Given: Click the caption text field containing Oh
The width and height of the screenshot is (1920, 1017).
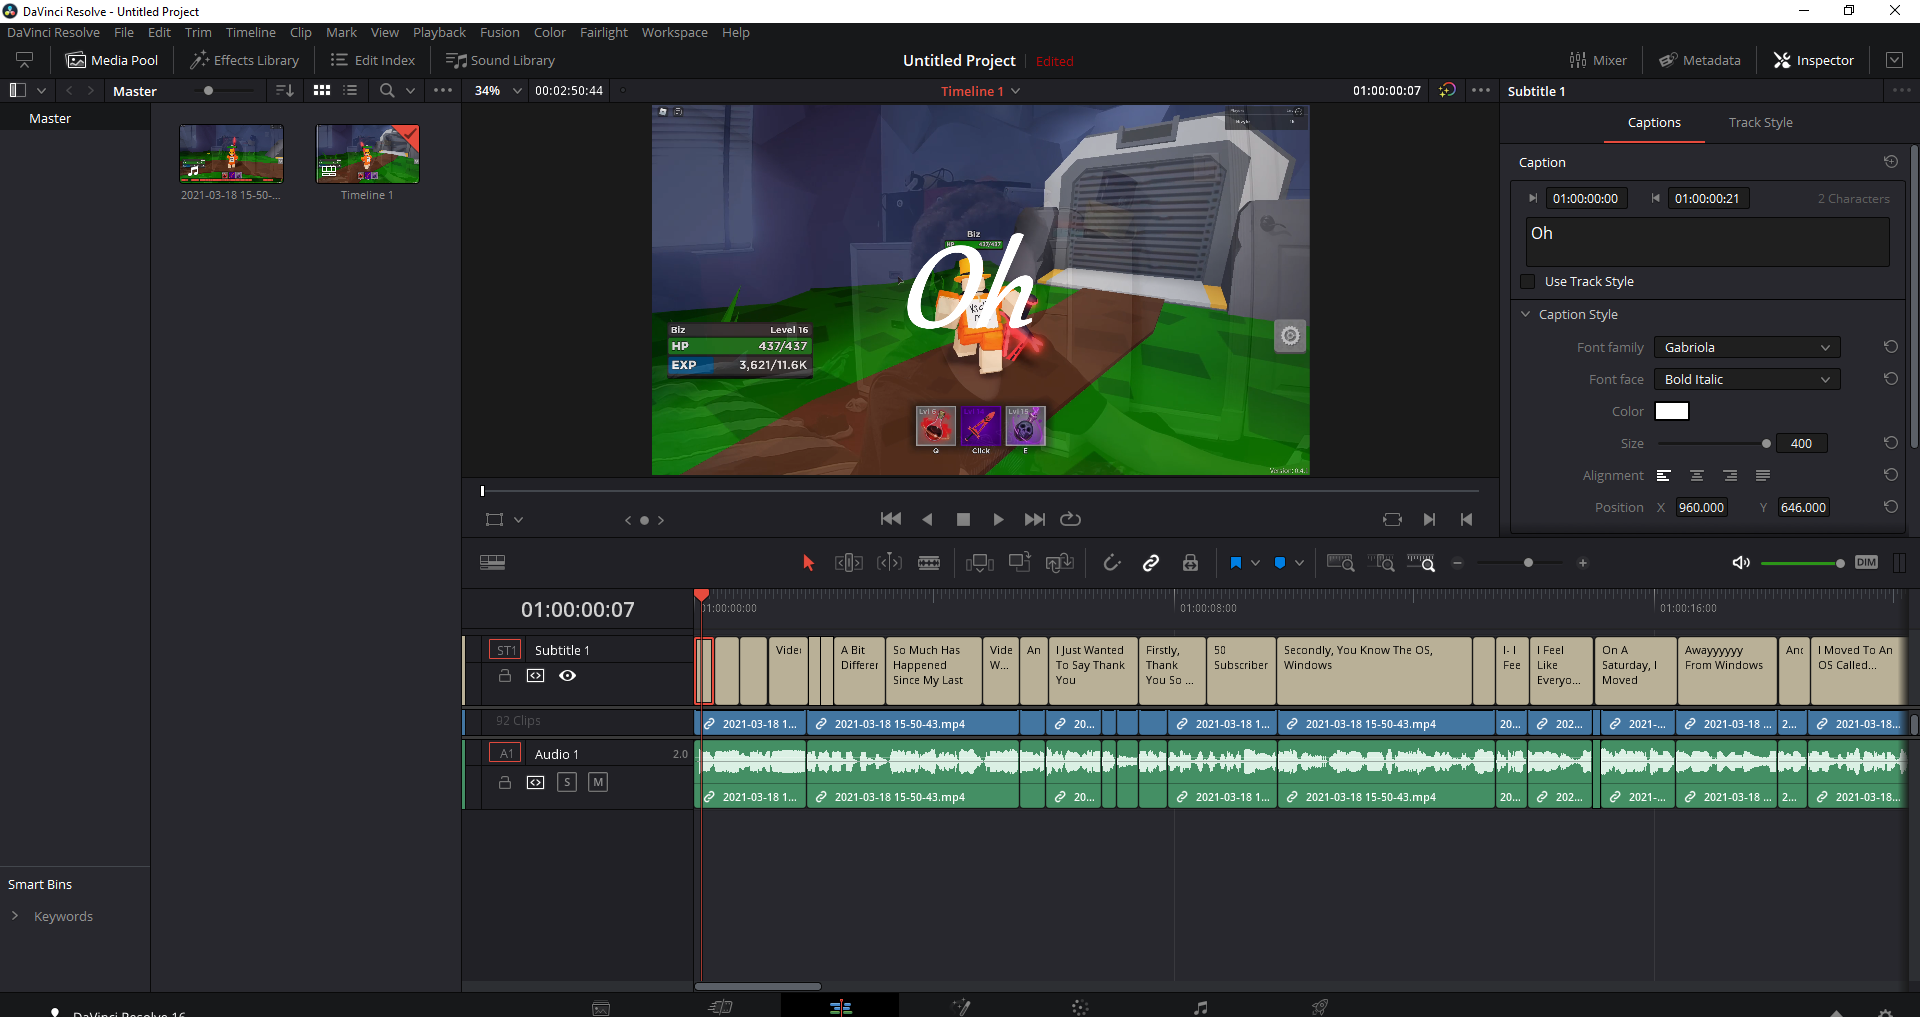Looking at the screenshot, I should [x=1709, y=242].
